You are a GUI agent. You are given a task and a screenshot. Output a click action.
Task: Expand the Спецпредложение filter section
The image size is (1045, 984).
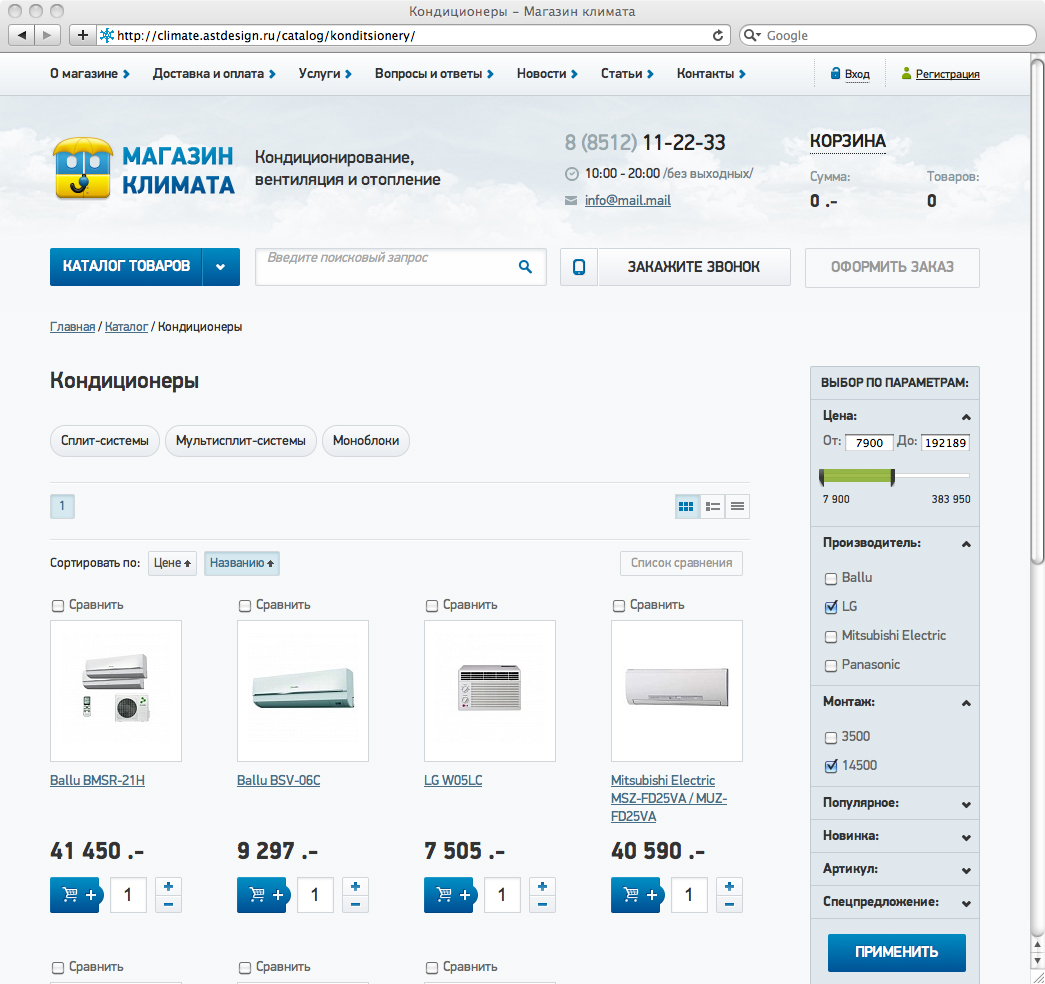[x=966, y=903]
